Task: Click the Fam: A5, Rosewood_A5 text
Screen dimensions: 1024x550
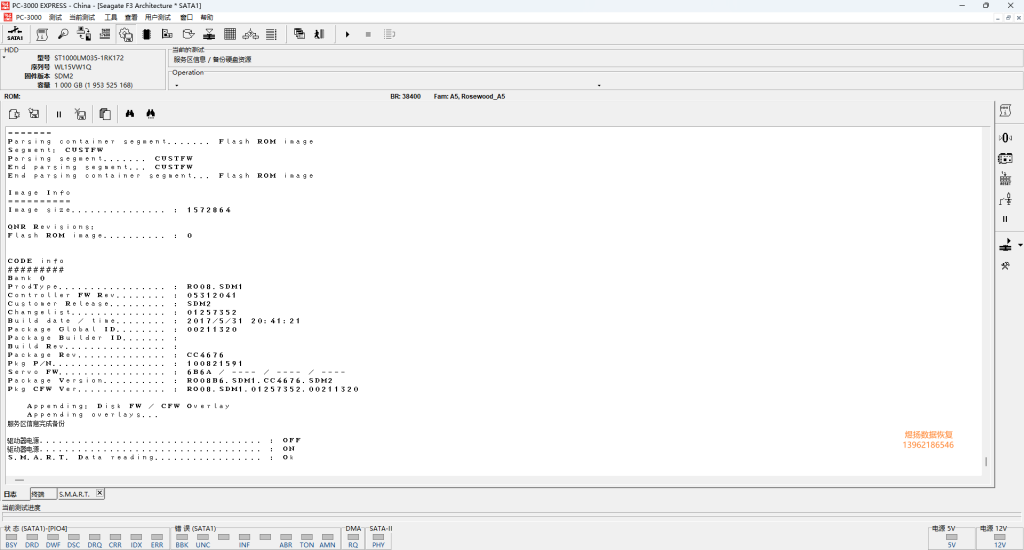Action: pyautogui.click(x=469, y=96)
